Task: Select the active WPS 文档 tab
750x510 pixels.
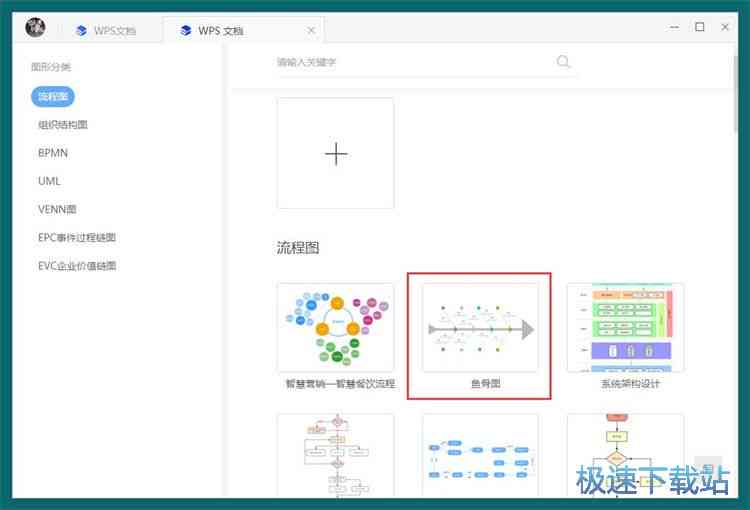Action: [x=243, y=31]
